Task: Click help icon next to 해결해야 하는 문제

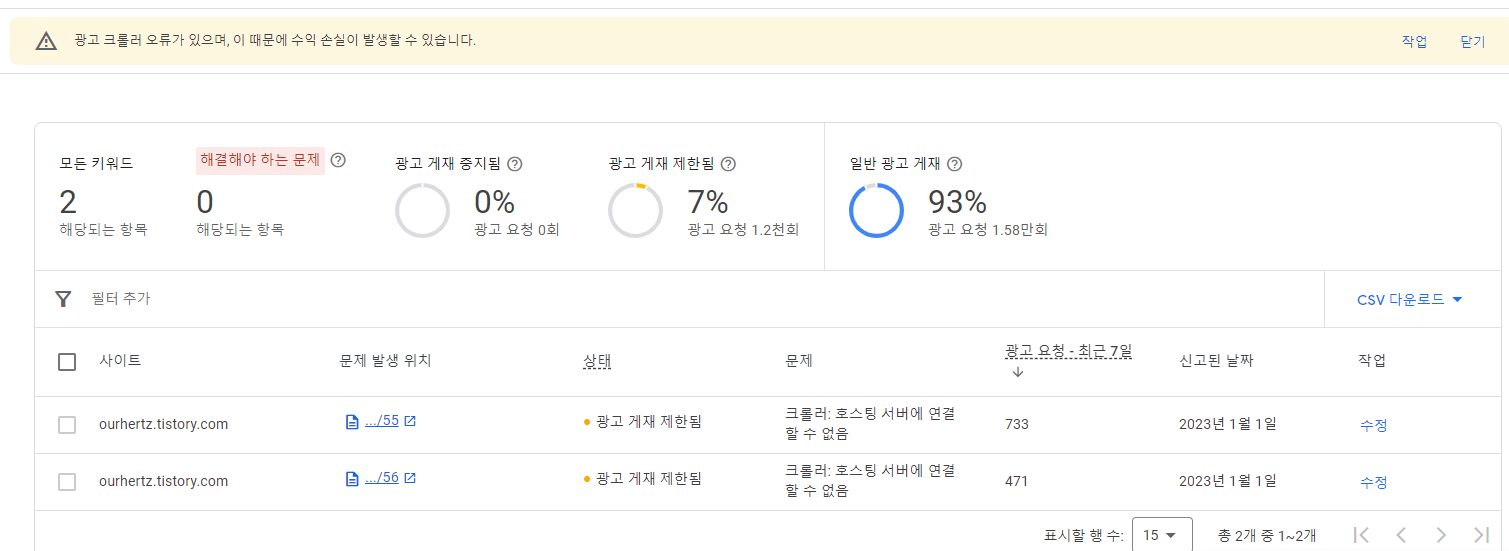Action: (x=338, y=160)
